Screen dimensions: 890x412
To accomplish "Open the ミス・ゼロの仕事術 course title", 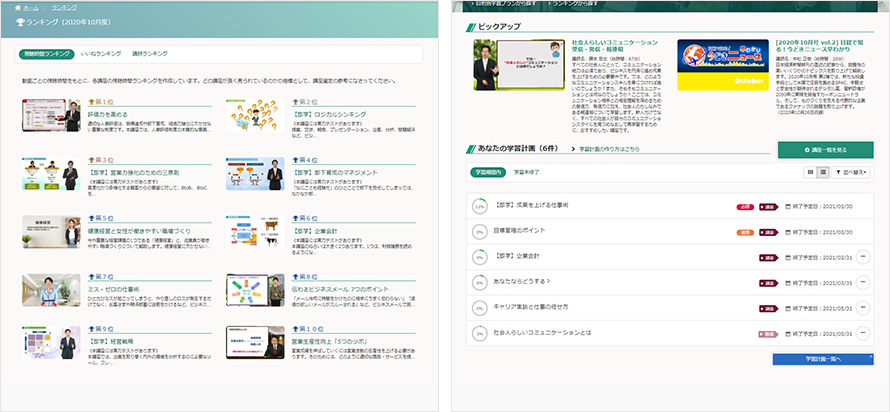I will pos(114,290).
